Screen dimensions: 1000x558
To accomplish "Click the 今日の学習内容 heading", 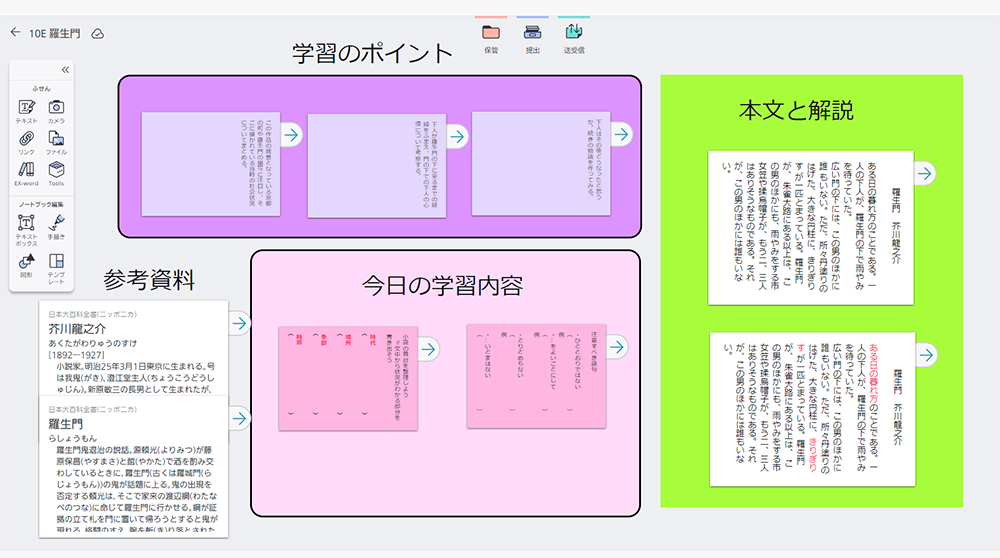I will tap(443, 285).
